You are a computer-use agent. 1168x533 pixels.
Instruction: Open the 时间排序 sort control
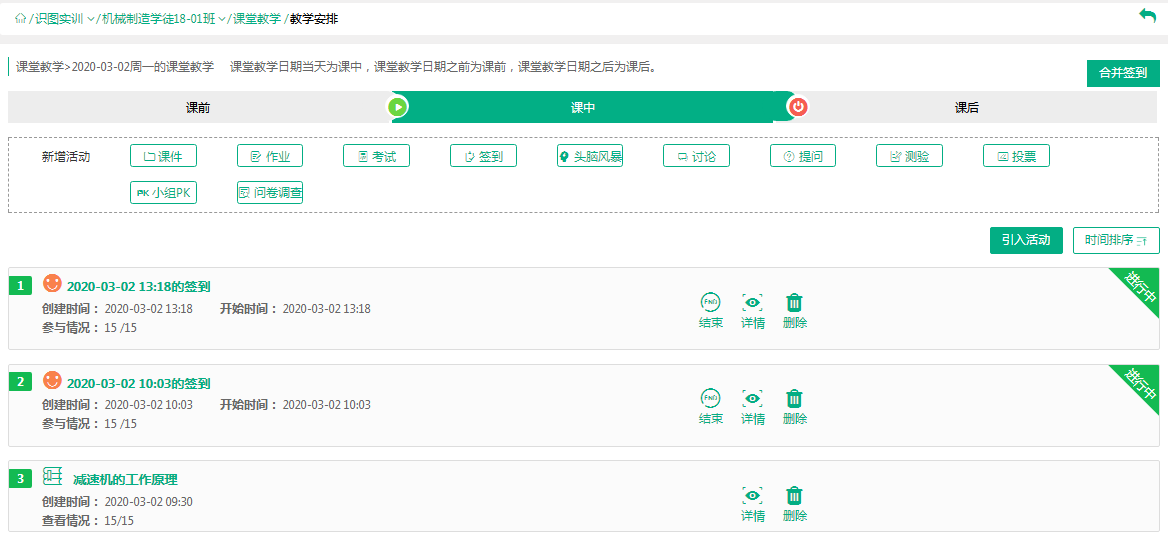tap(1116, 240)
